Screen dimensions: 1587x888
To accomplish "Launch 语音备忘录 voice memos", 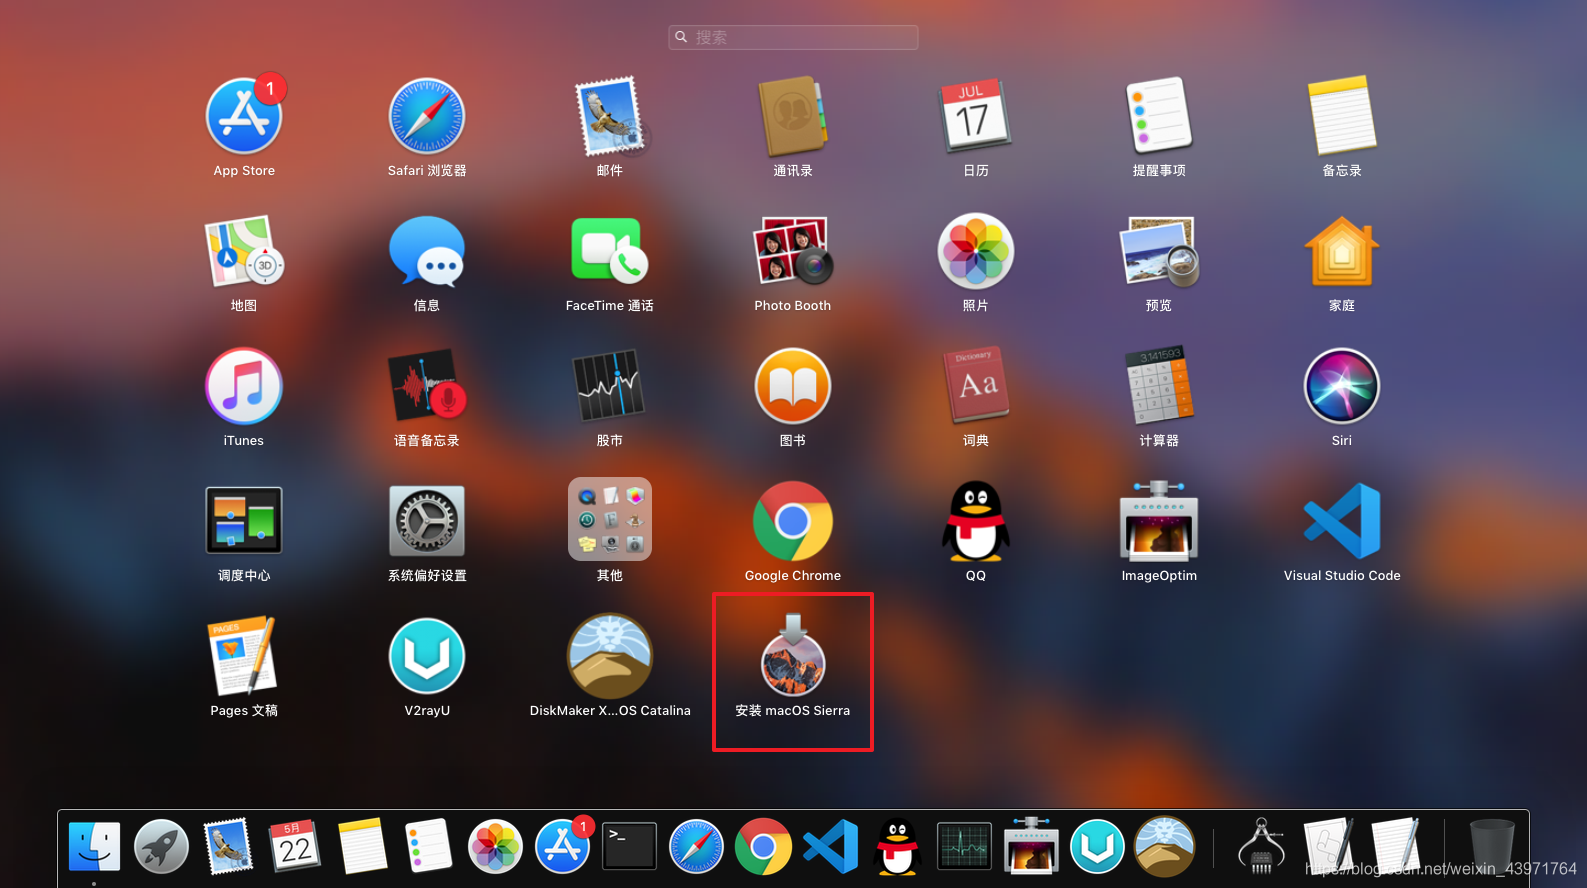I will click(x=427, y=386).
